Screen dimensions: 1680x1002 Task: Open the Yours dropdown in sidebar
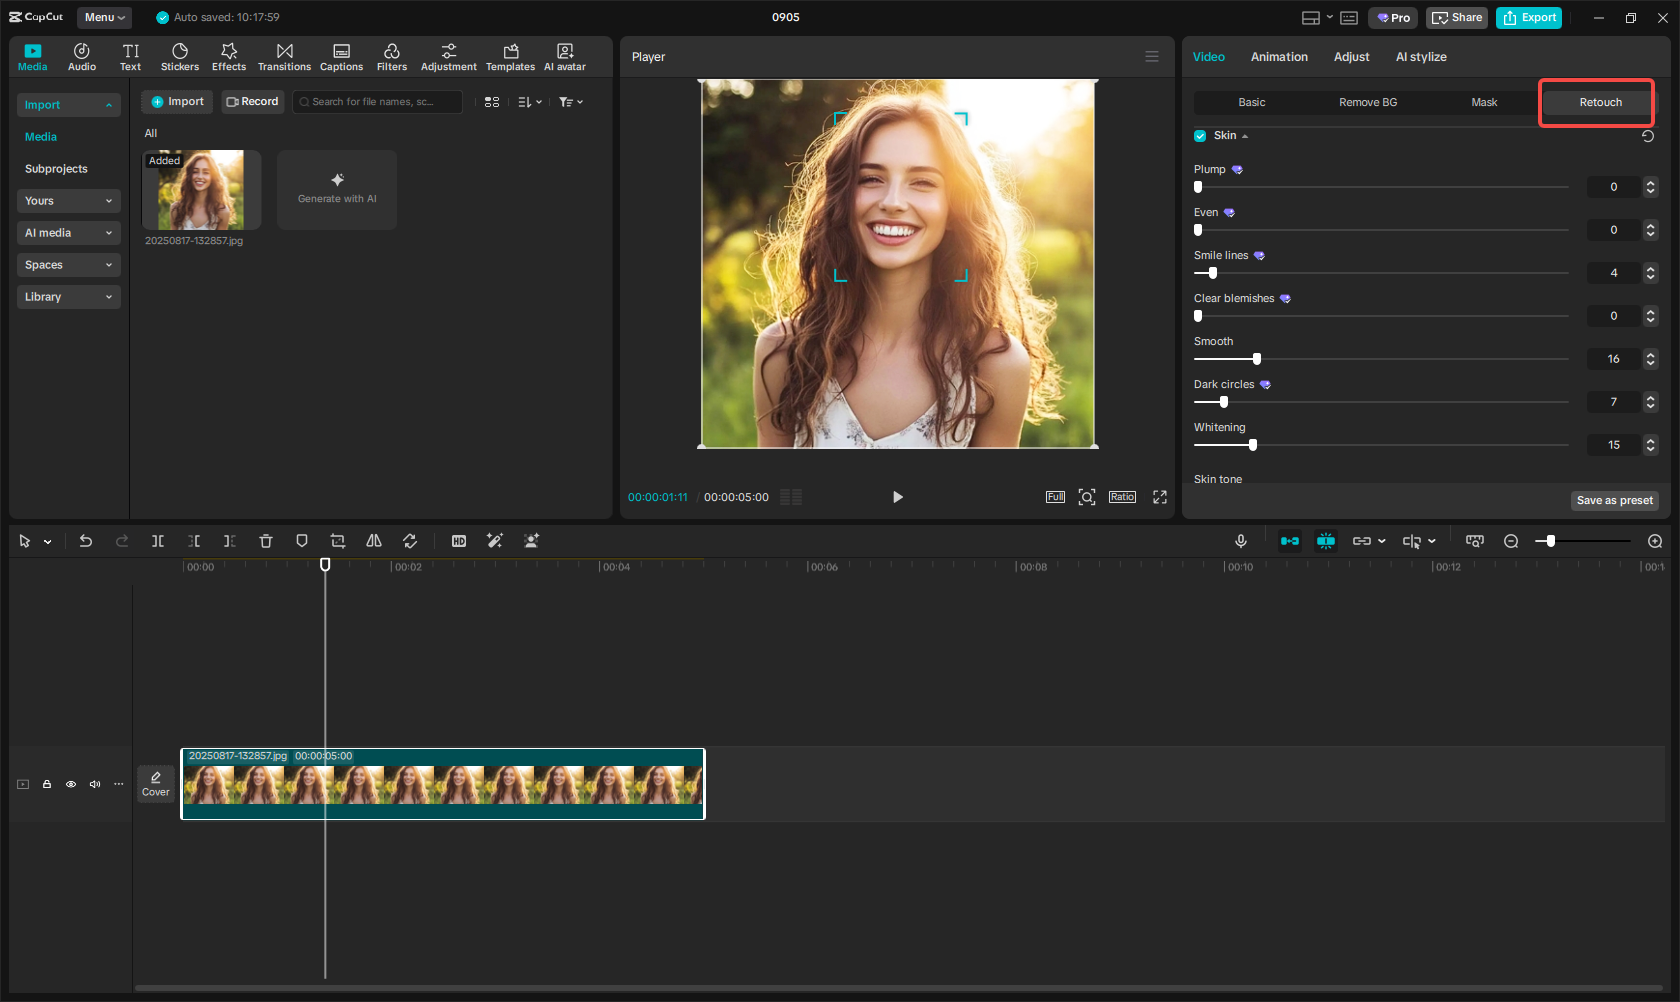68,200
